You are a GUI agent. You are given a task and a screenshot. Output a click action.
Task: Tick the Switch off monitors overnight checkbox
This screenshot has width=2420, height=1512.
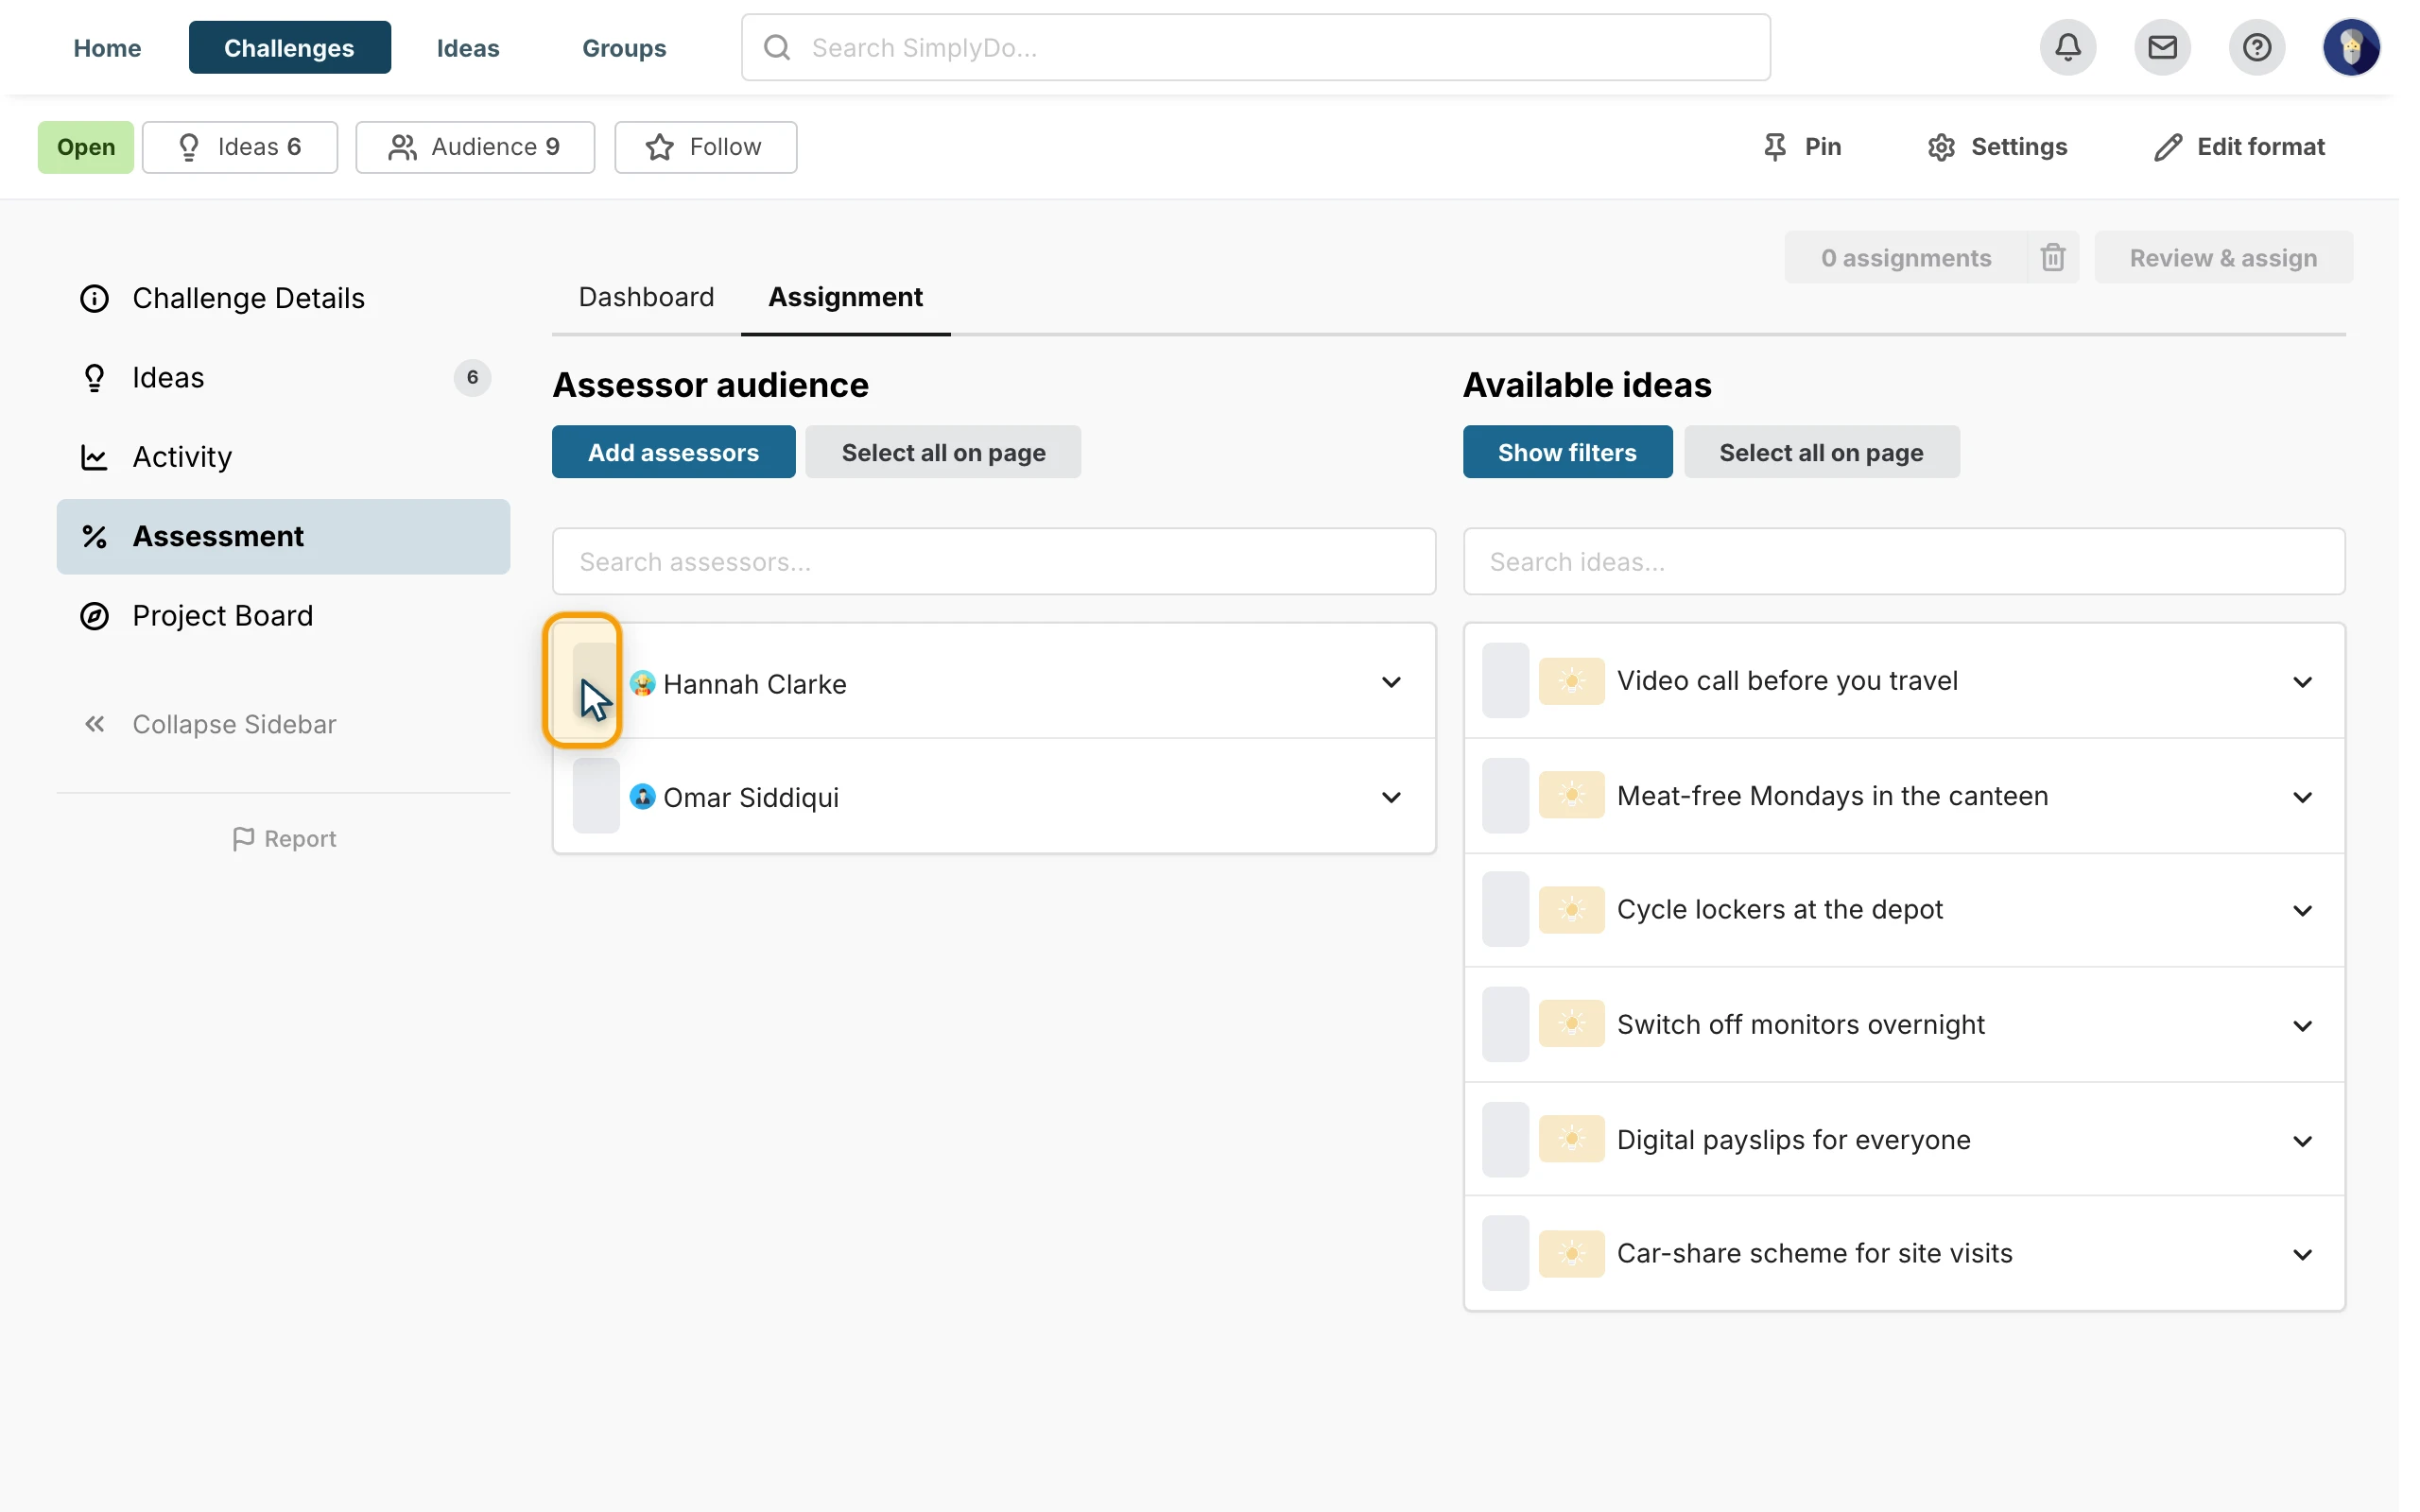(1505, 1024)
